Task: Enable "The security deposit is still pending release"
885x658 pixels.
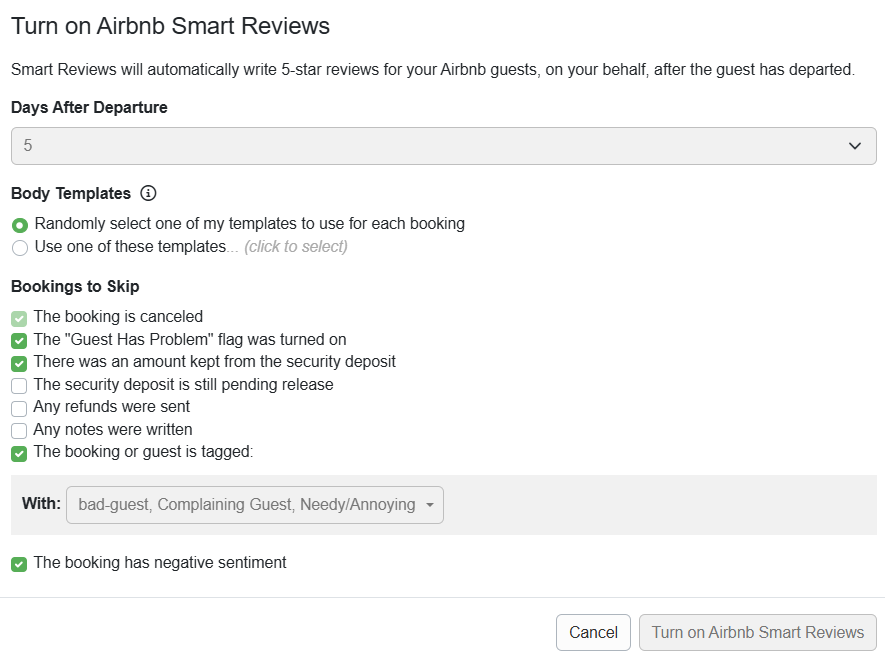Action: click(x=17, y=385)
